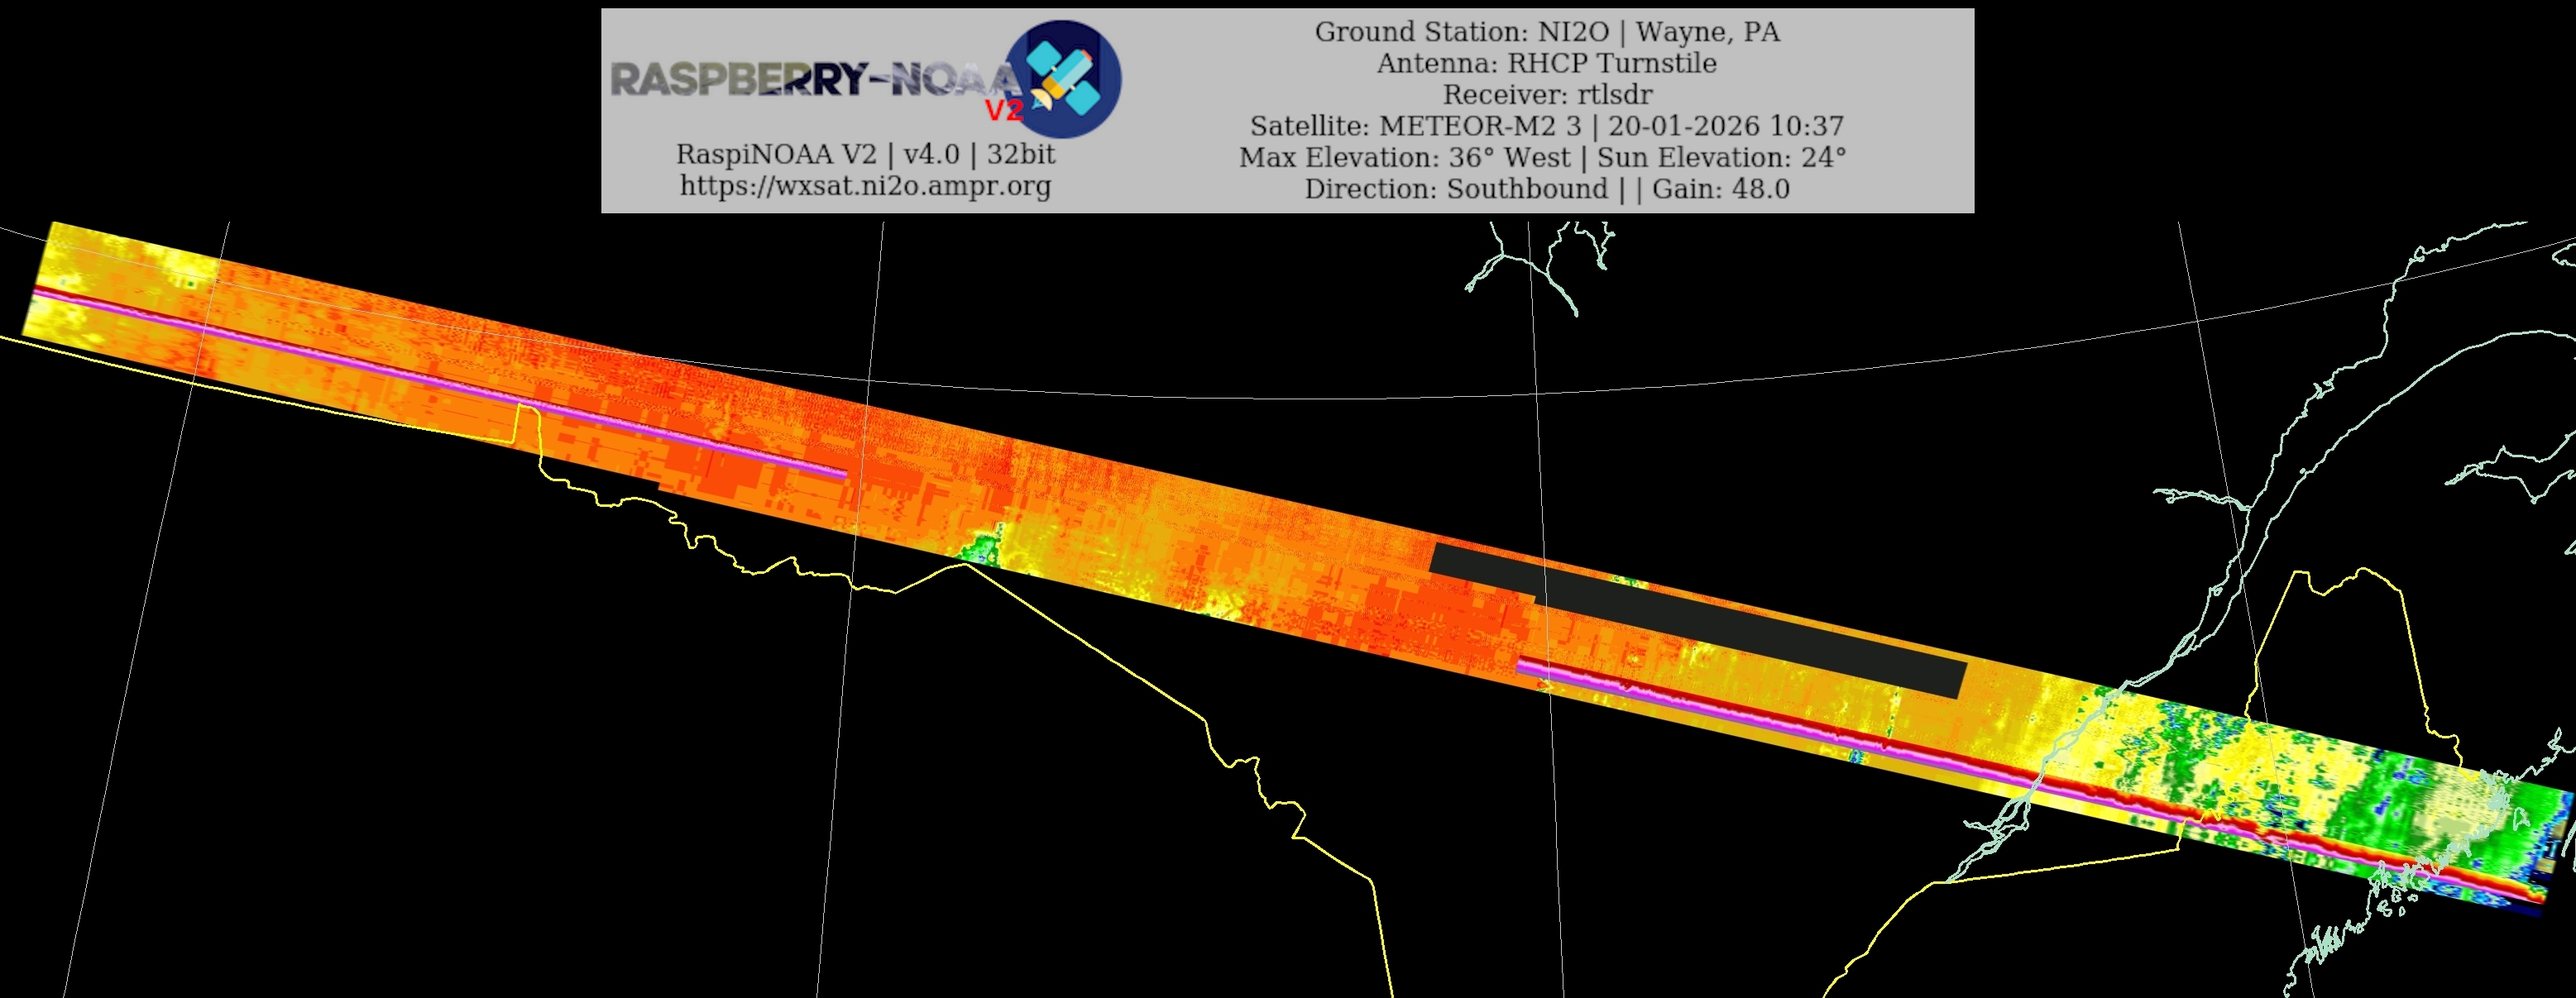2576x998 pixels.
Task: Click the Antenna RHCP Turnstile text
Action: pos(1546,63)
